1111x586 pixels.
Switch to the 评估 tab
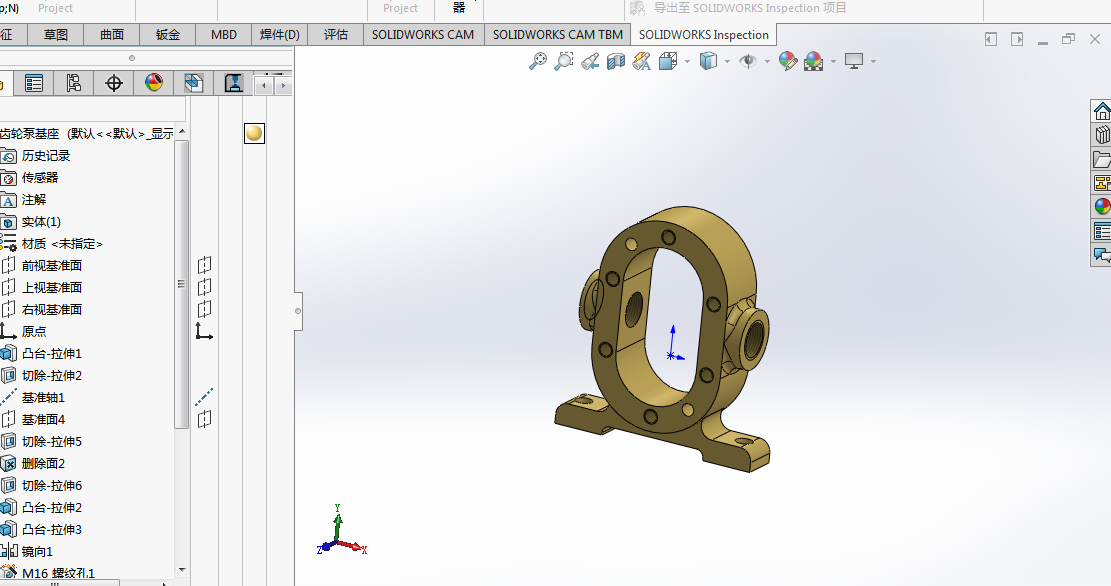[336, 35]
